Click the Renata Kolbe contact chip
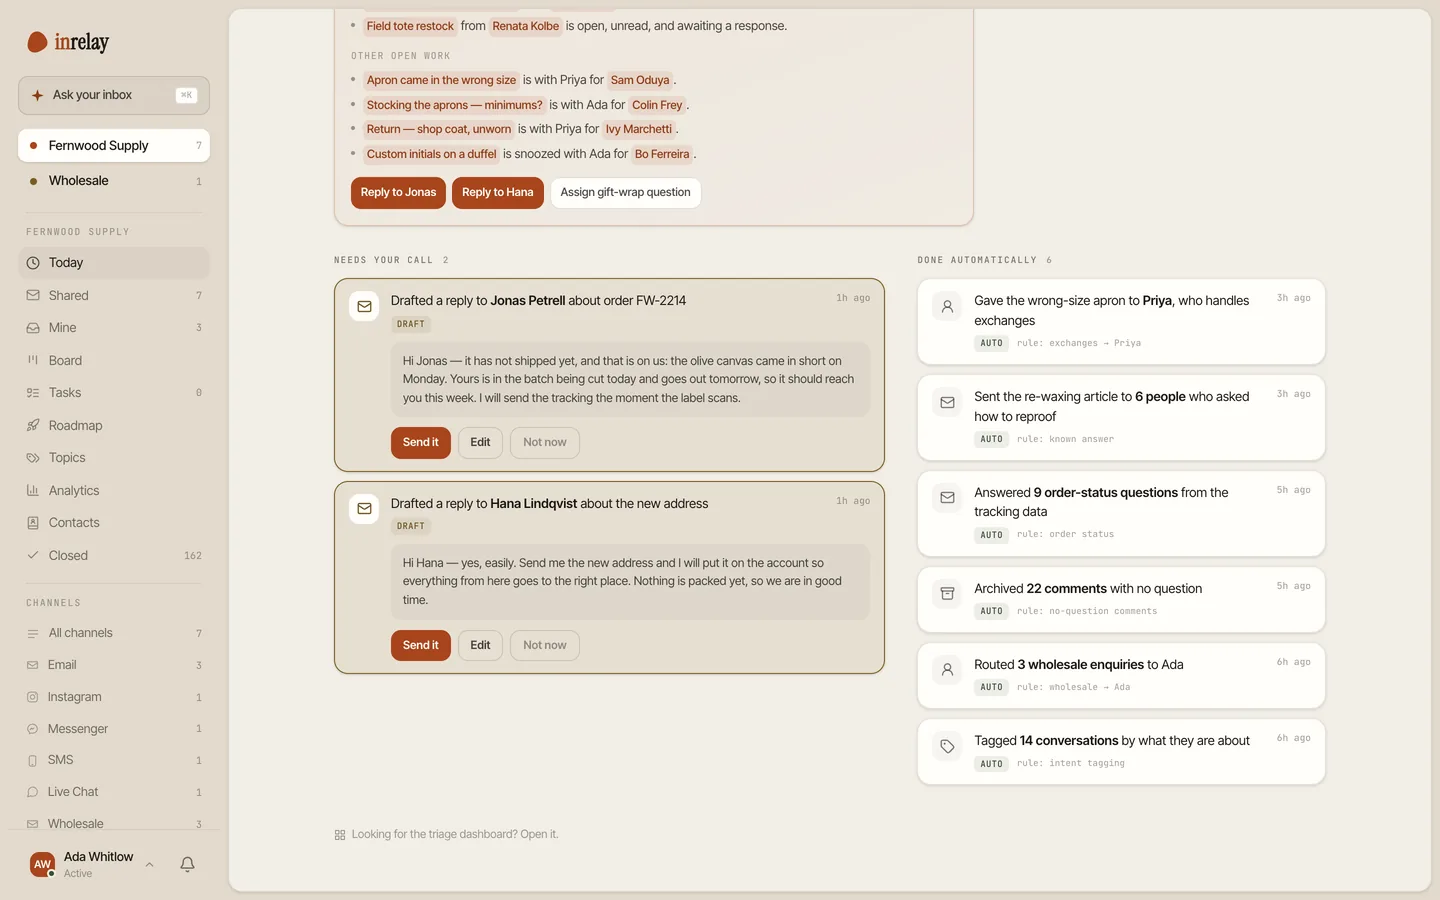Image resolution: width=1440 pixels, height=900 pixels. pos(525,26)
